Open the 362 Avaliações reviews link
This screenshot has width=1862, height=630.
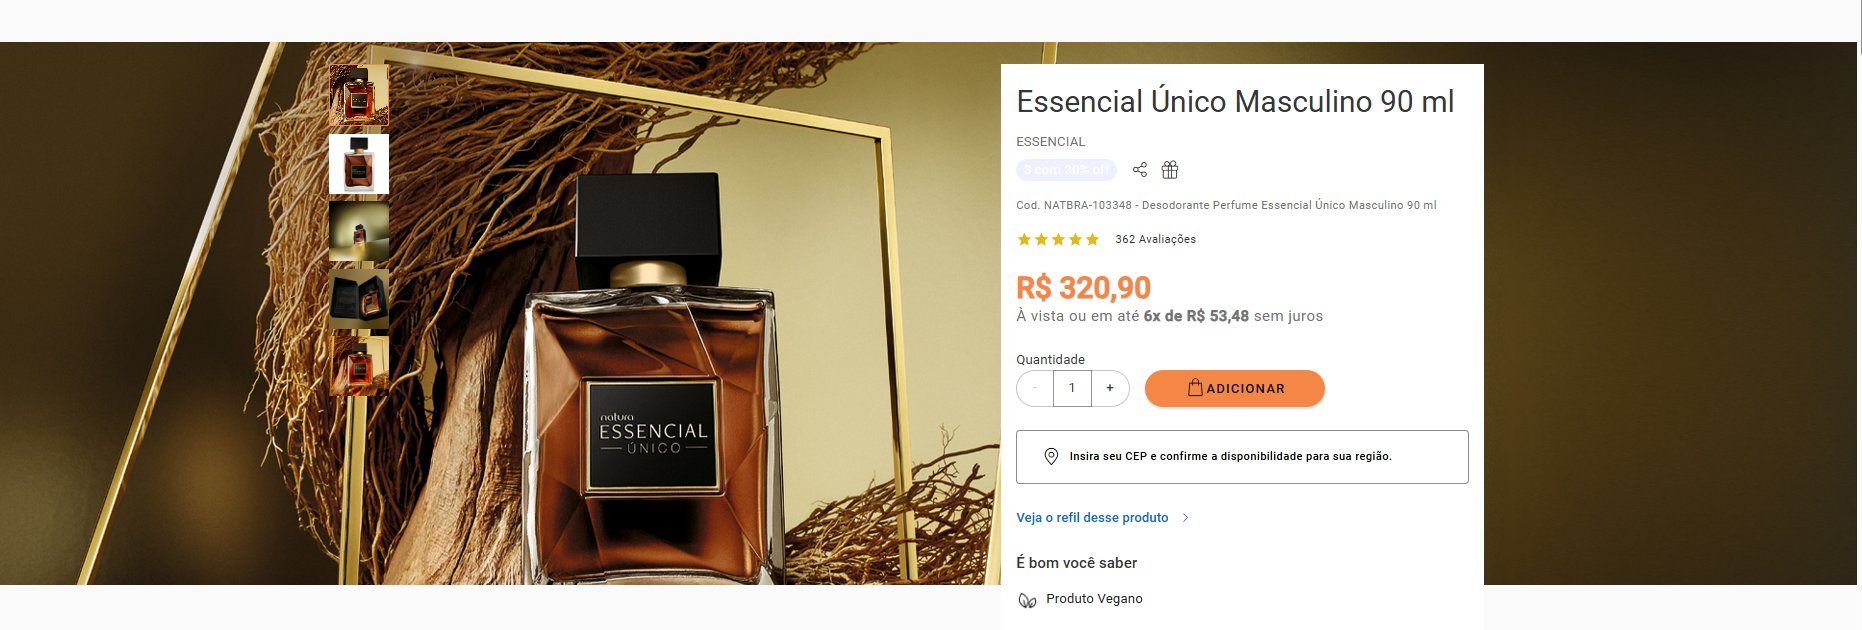click(x=1155, y=239)
